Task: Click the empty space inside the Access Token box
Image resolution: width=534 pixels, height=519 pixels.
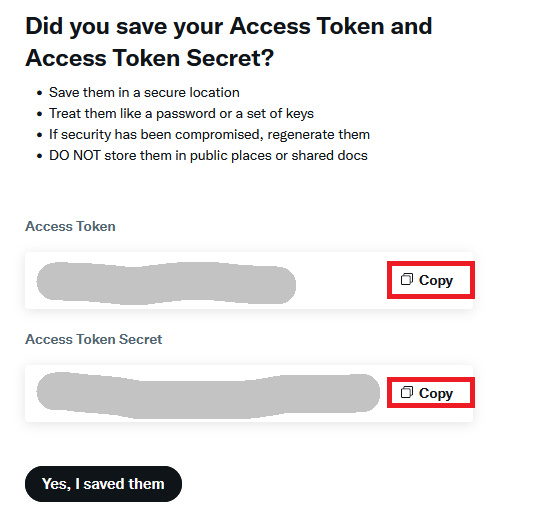Action: click(x=341, y=281)
